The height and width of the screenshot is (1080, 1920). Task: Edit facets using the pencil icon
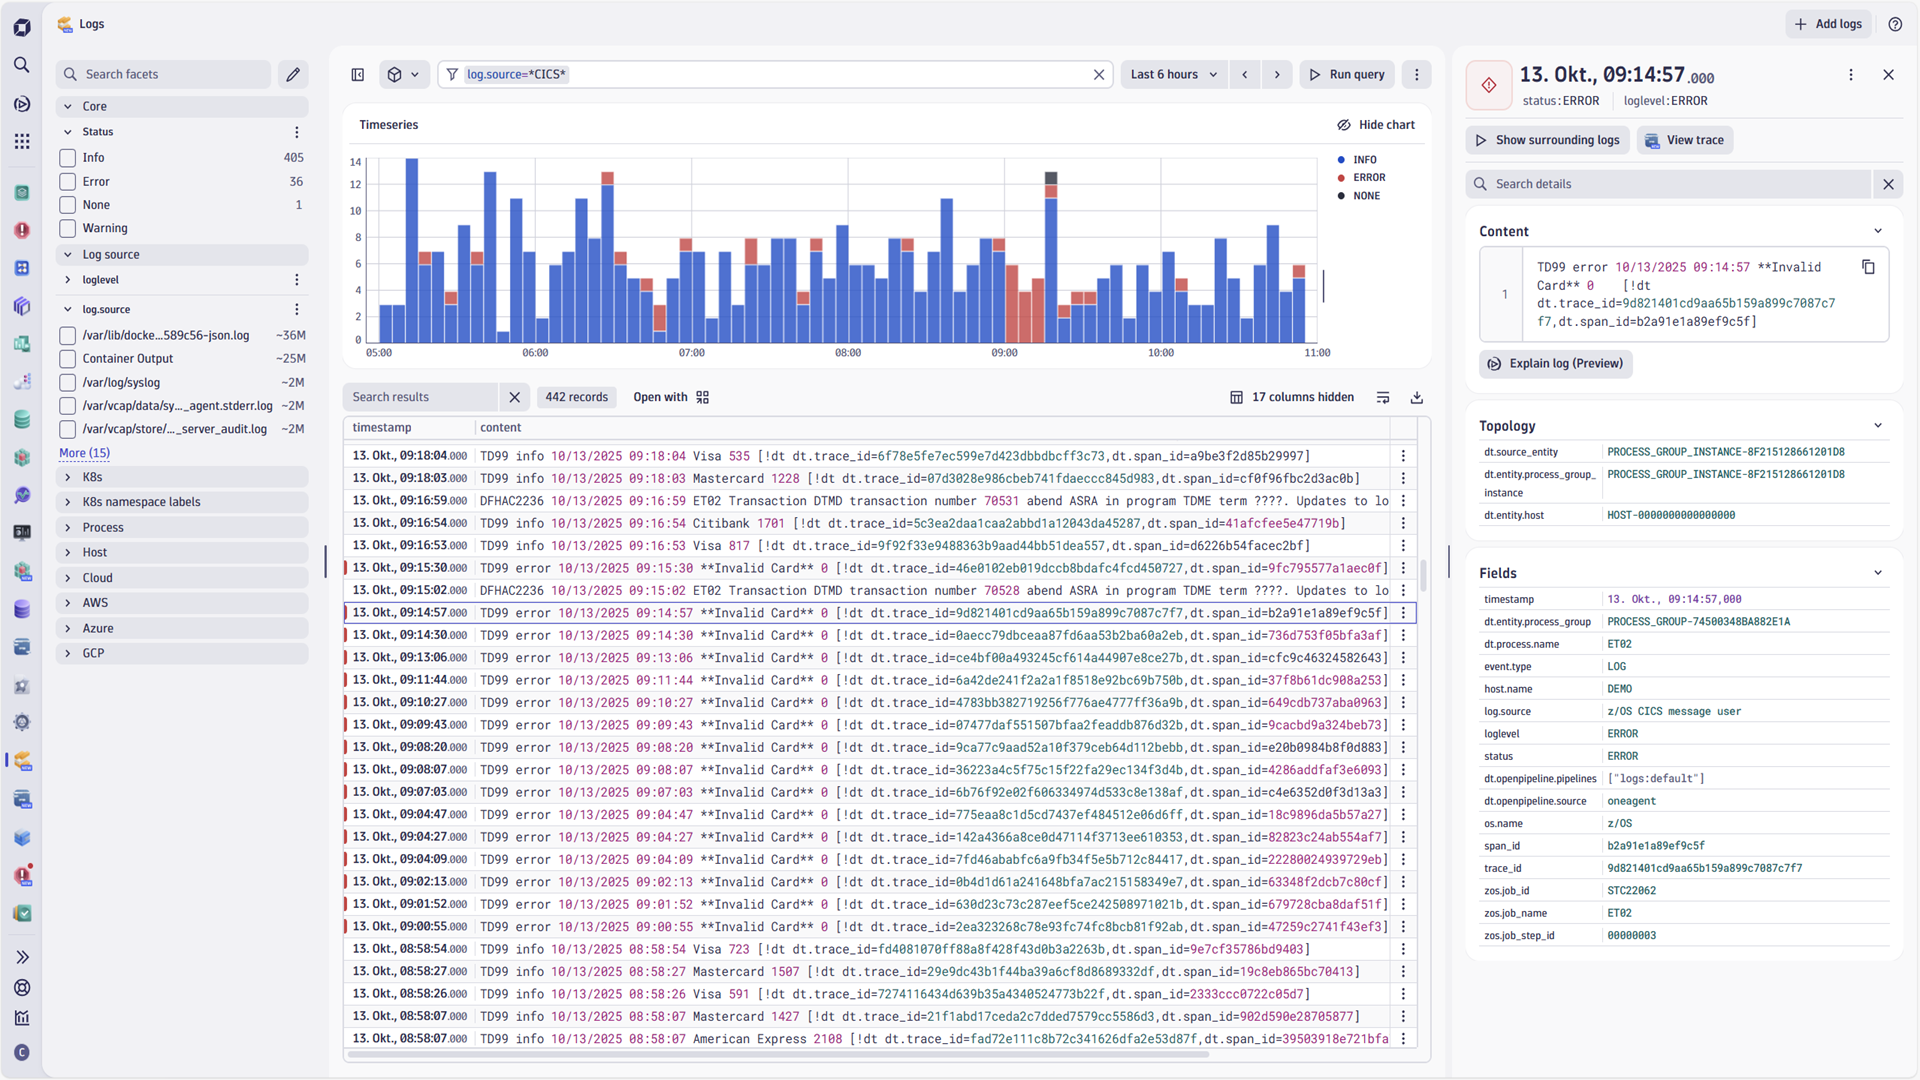point(293,74)
